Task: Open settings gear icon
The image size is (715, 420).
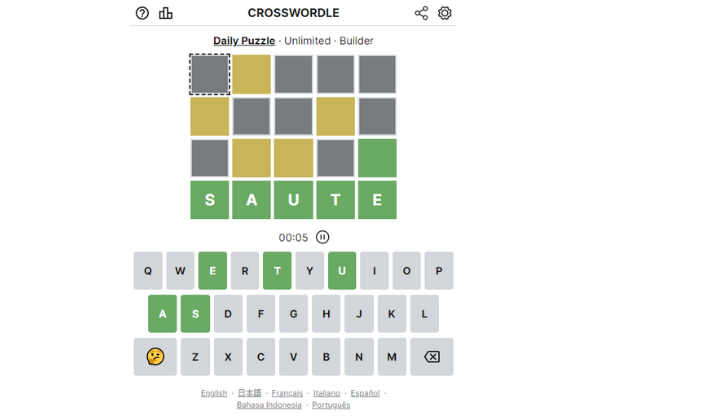Action: (x=445, y=13)
